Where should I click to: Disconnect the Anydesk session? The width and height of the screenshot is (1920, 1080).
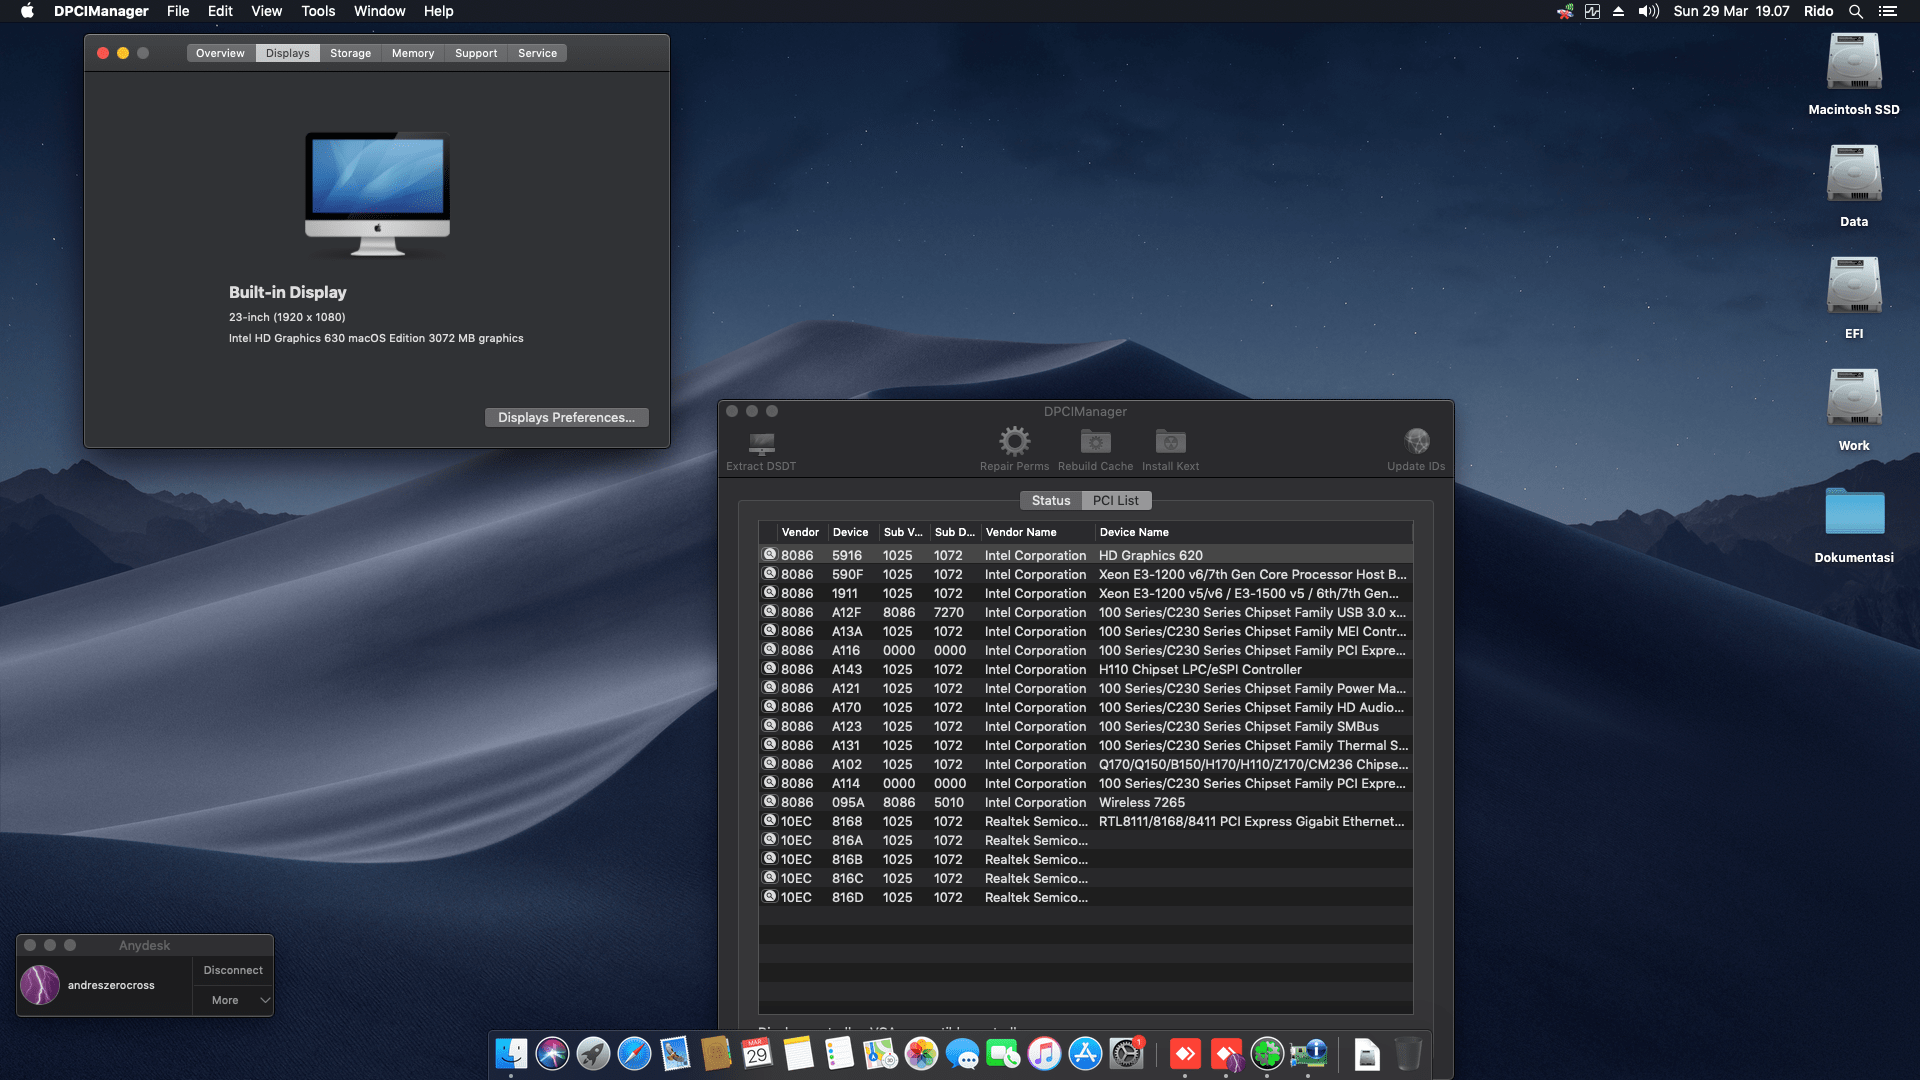[x=233, y=970]
